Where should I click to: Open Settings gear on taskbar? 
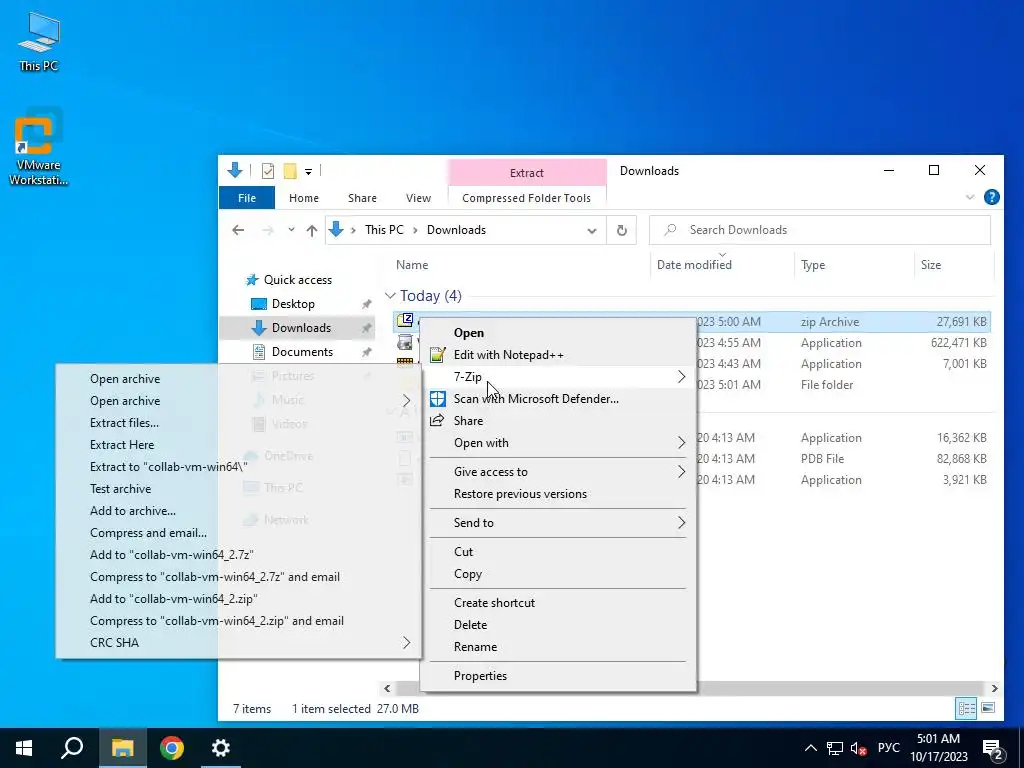[221, 748]
